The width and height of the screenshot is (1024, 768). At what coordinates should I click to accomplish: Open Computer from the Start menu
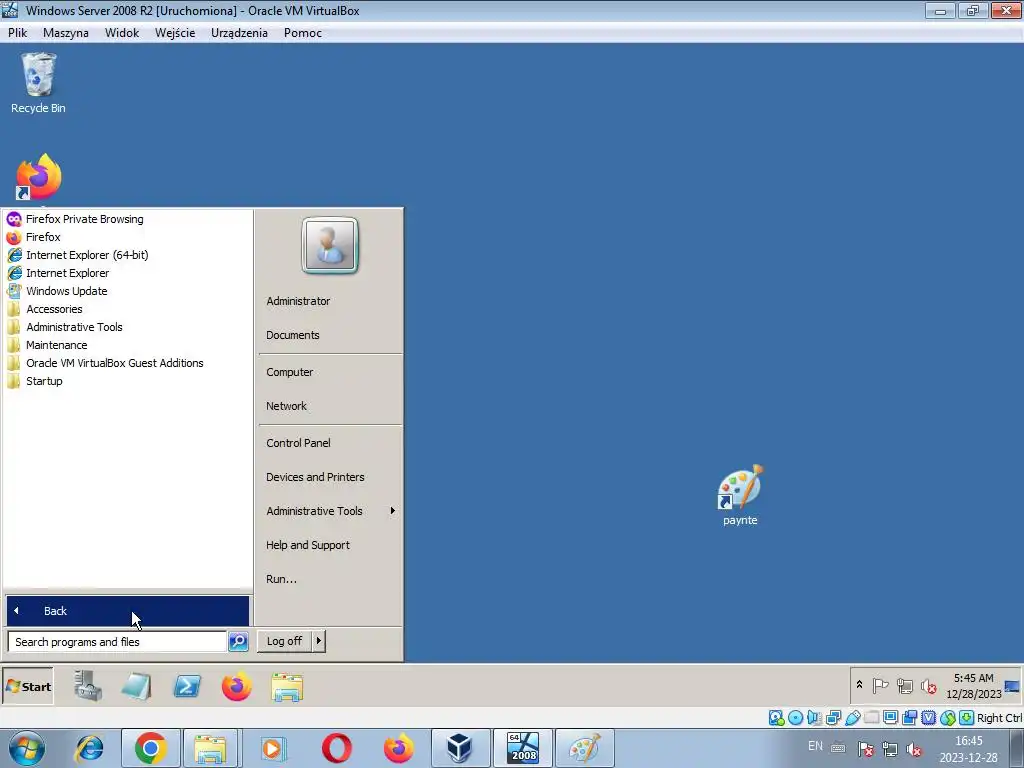coord(289,372)
